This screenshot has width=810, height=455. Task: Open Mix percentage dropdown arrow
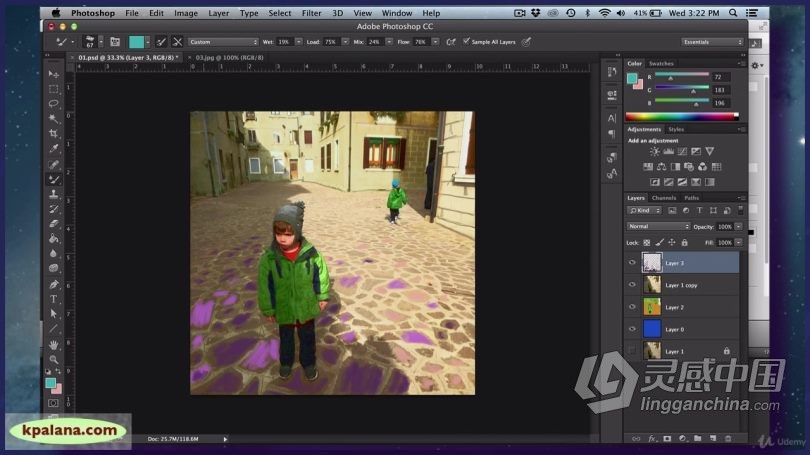point(389,42)
